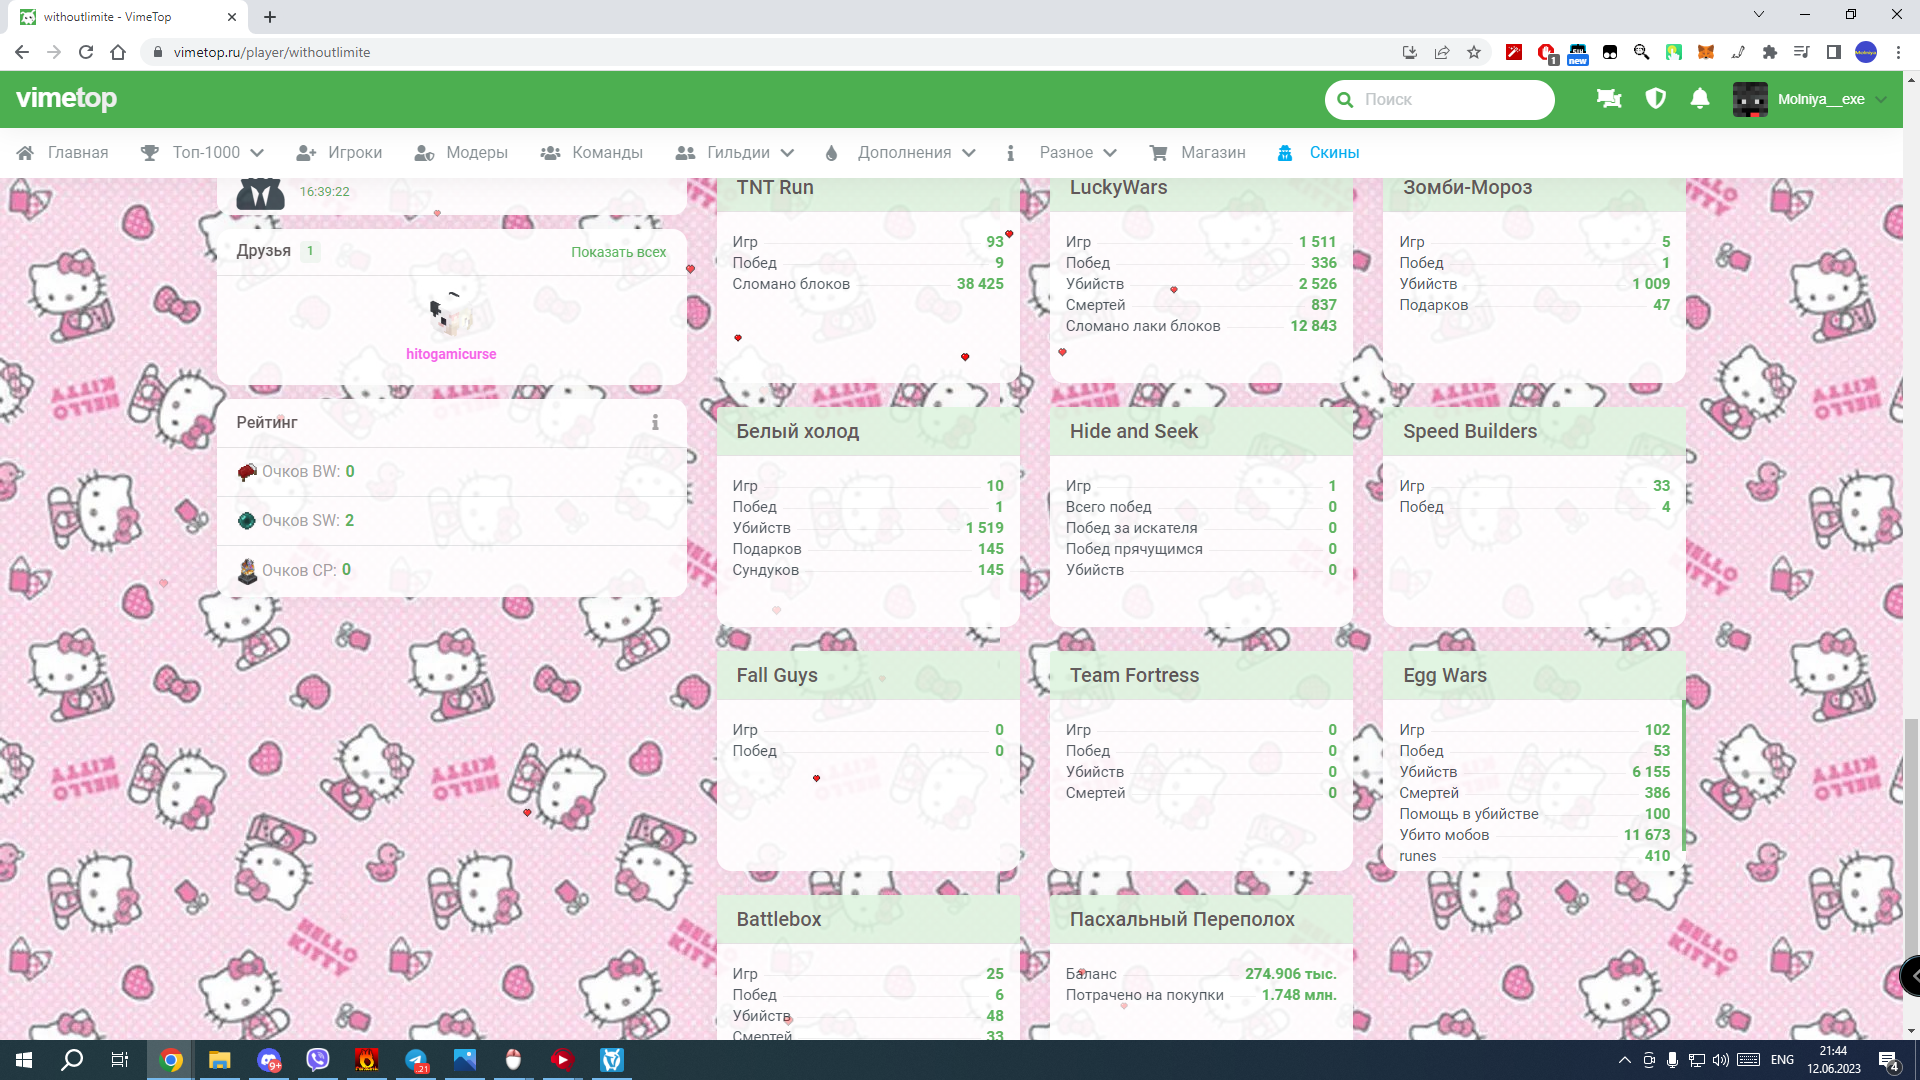Image resolution: width=1920 pixels, height=1080 pixels.
Task: Expand the Molniya__exe account dropdown arrow
Action: 1881,100
